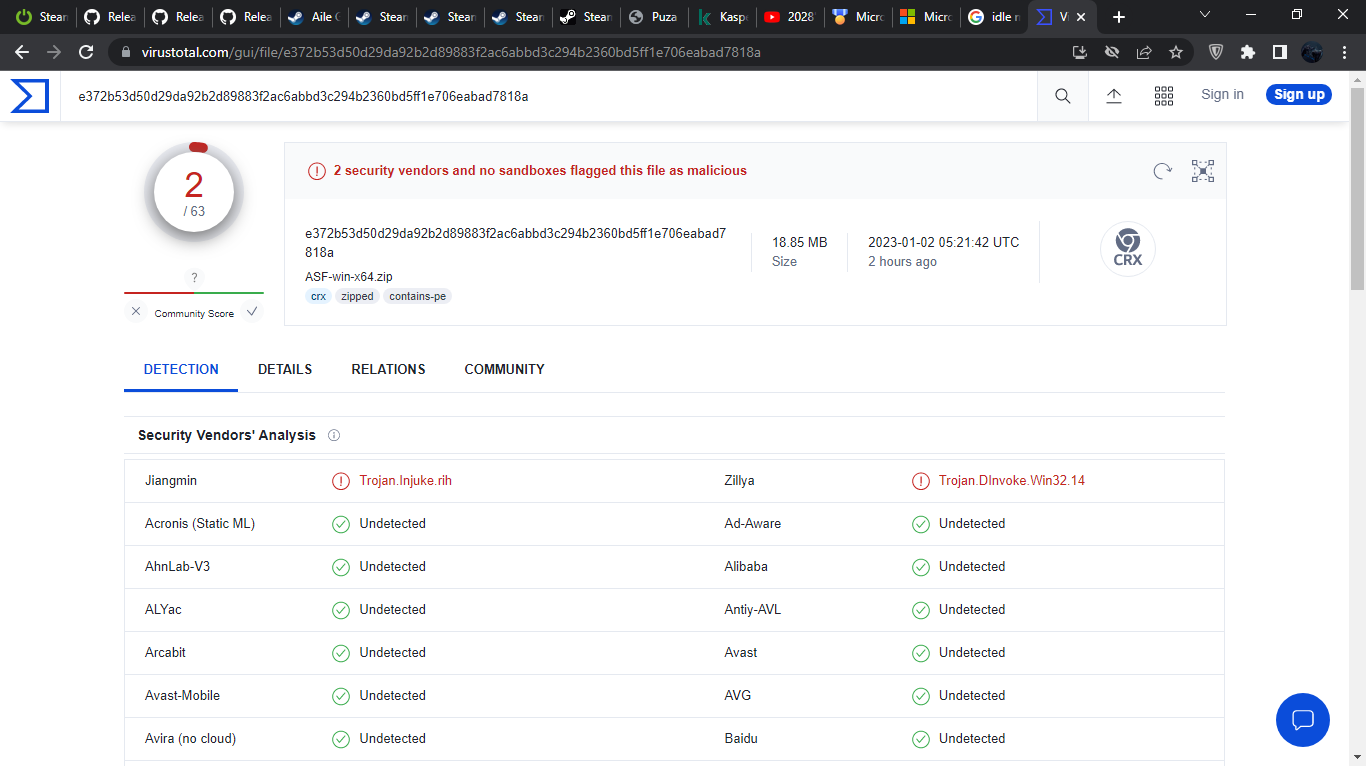1366x766 pixels.
Task: Click the 2023-01-02 05:21:42 UTC timestamp
Action: tap(943, 242)
